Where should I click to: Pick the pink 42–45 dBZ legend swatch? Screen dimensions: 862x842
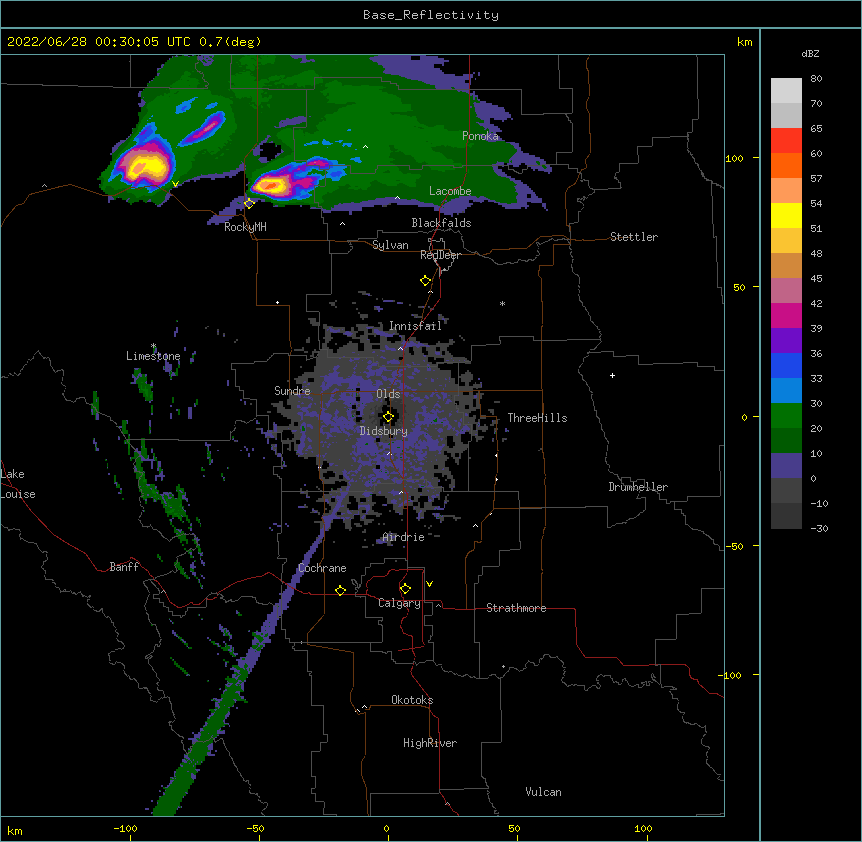tap(786, 291)
